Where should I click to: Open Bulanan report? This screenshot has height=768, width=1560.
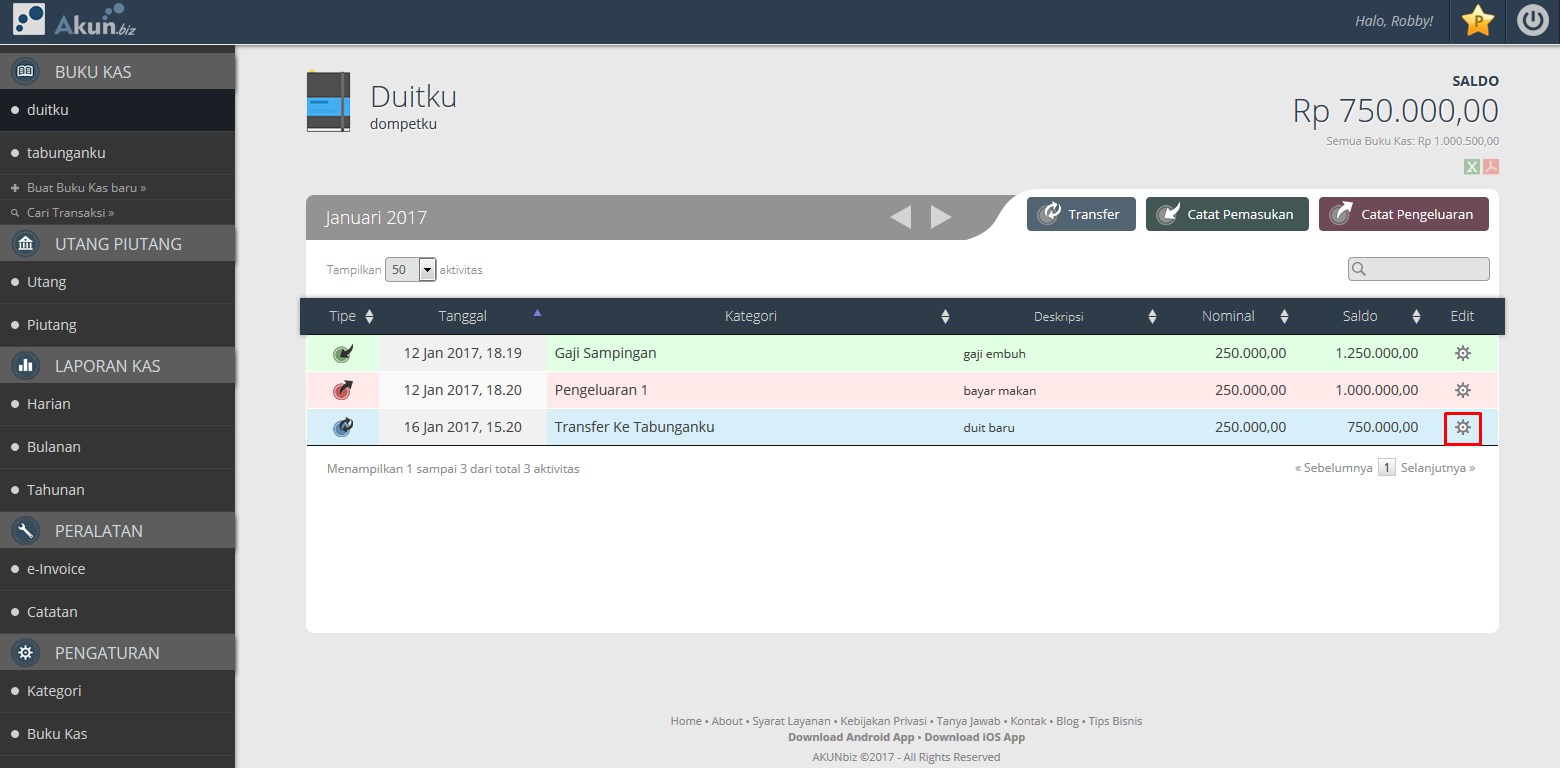[117, 447]
